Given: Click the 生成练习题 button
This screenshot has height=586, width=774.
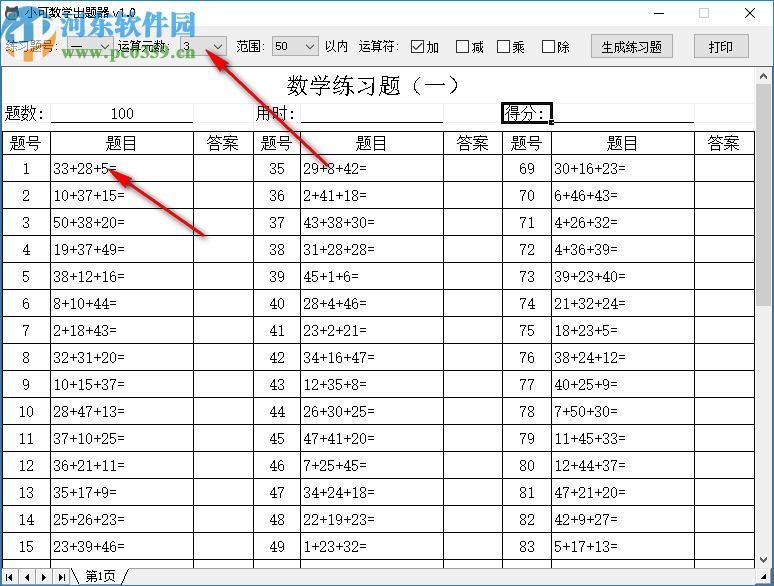Looking at the screenshot, I should click(632, 47).
